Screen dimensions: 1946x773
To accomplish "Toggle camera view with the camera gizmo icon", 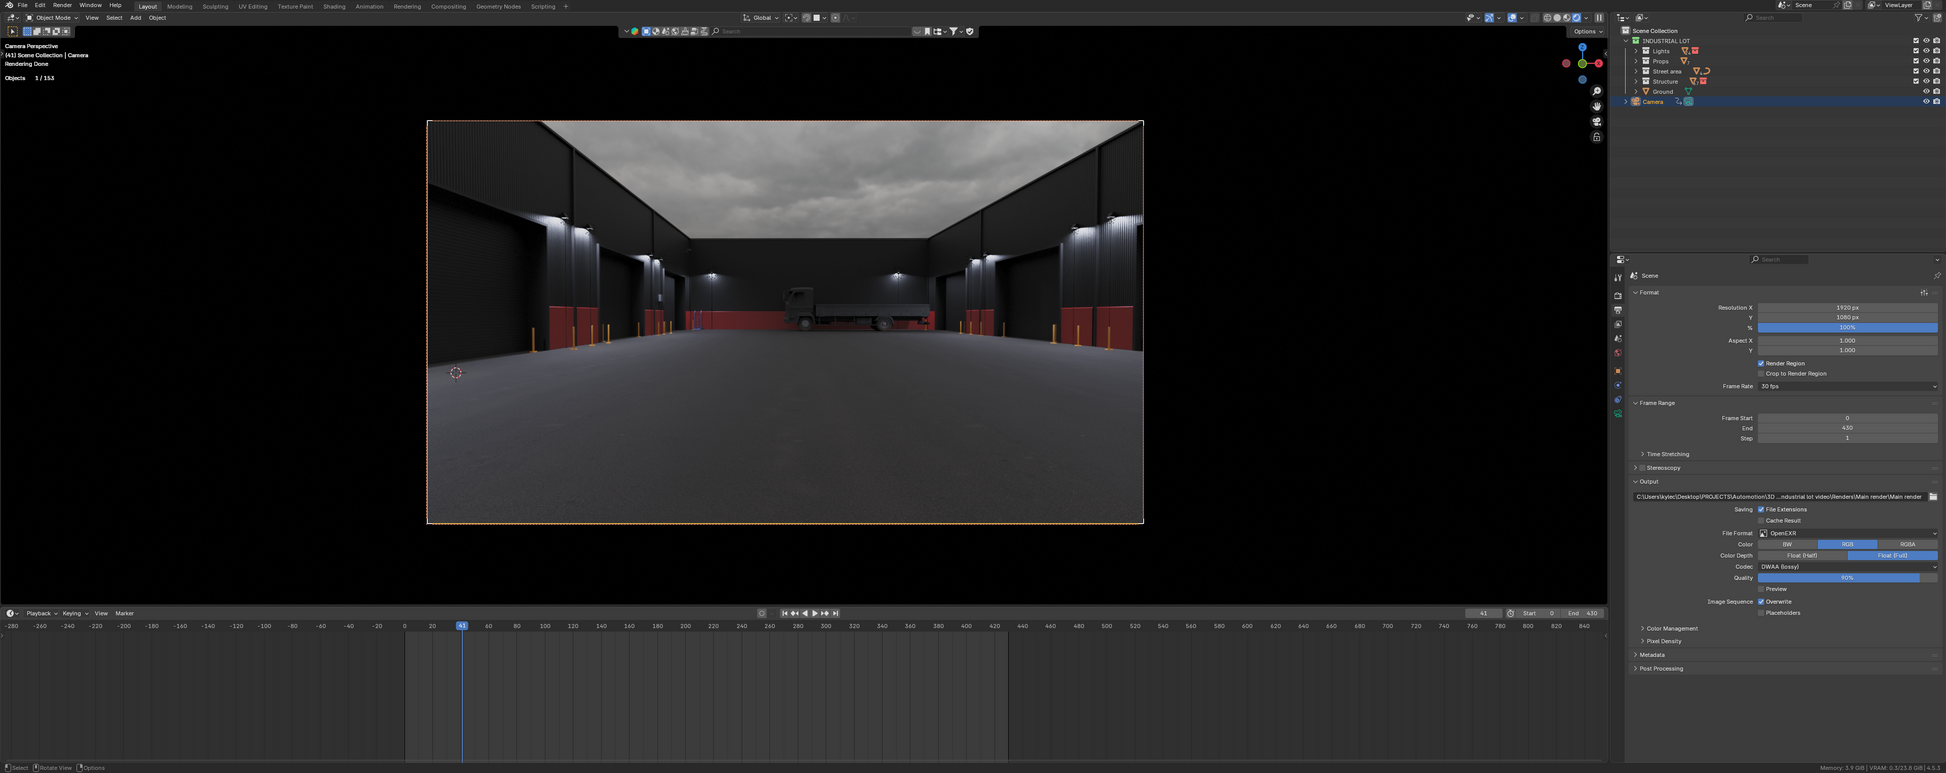I will 1596,122.
